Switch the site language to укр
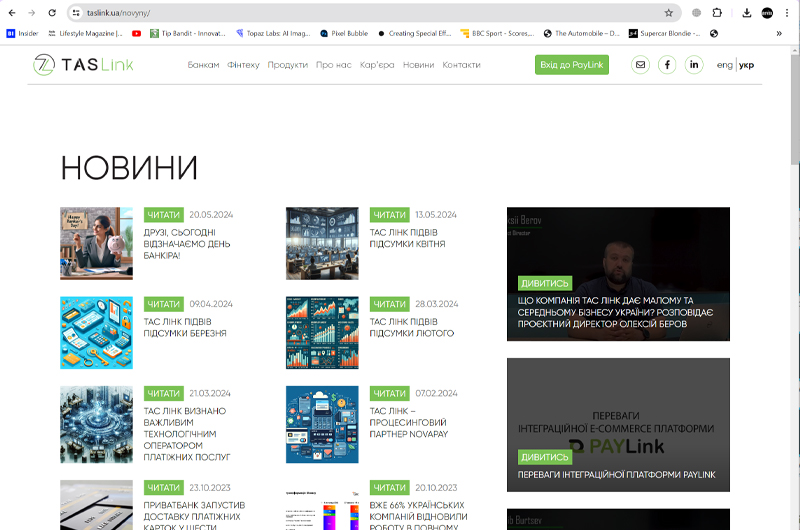This screenshot has width=800, height=530. click(x=746, y=65)
